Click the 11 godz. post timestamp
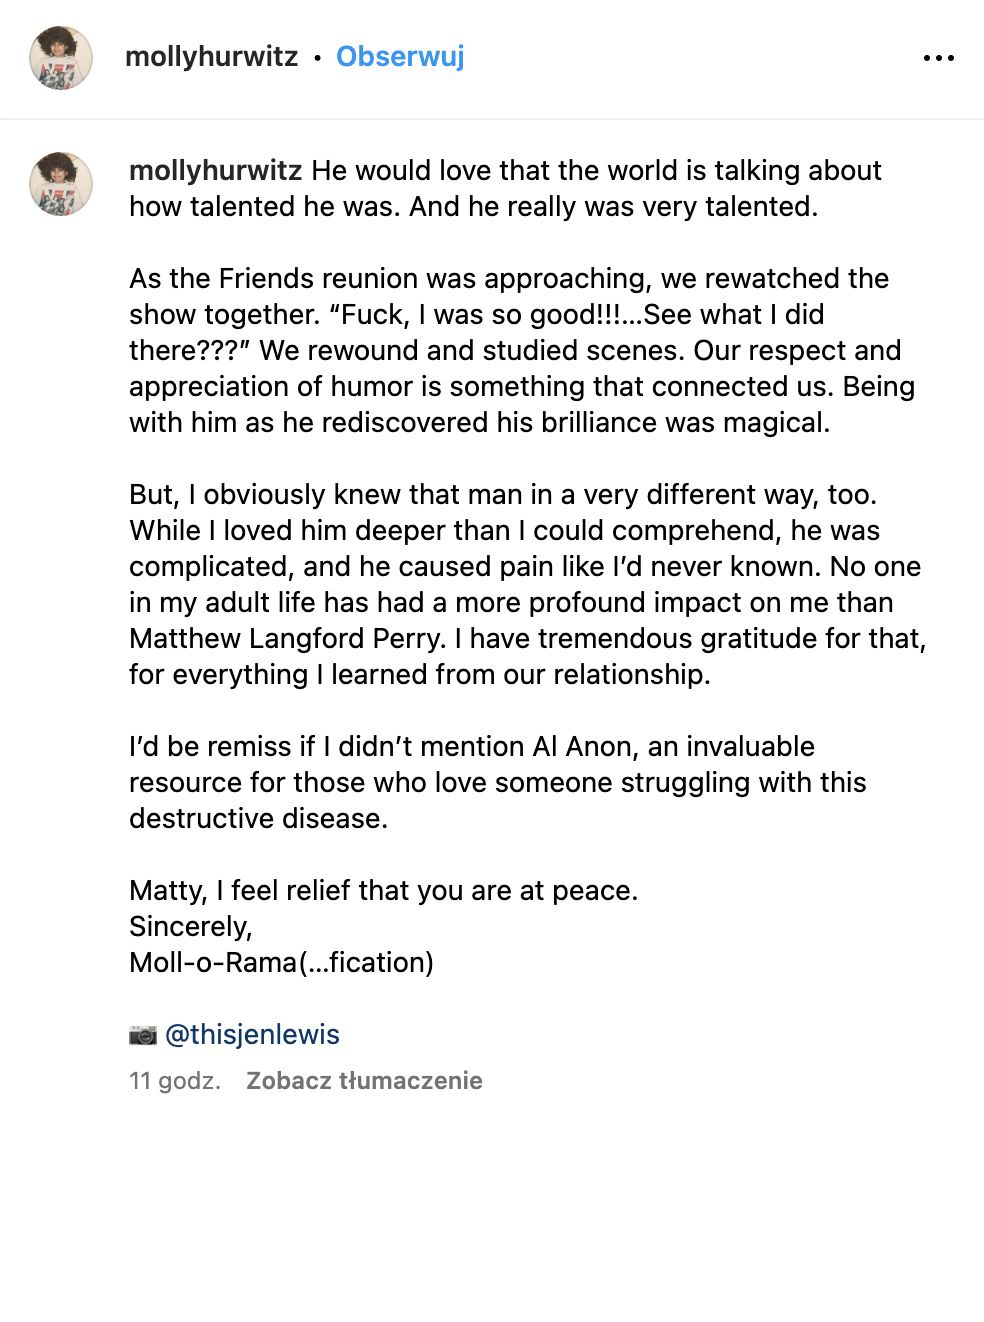Screen dimensions: 984x1322 point(175,1080)
